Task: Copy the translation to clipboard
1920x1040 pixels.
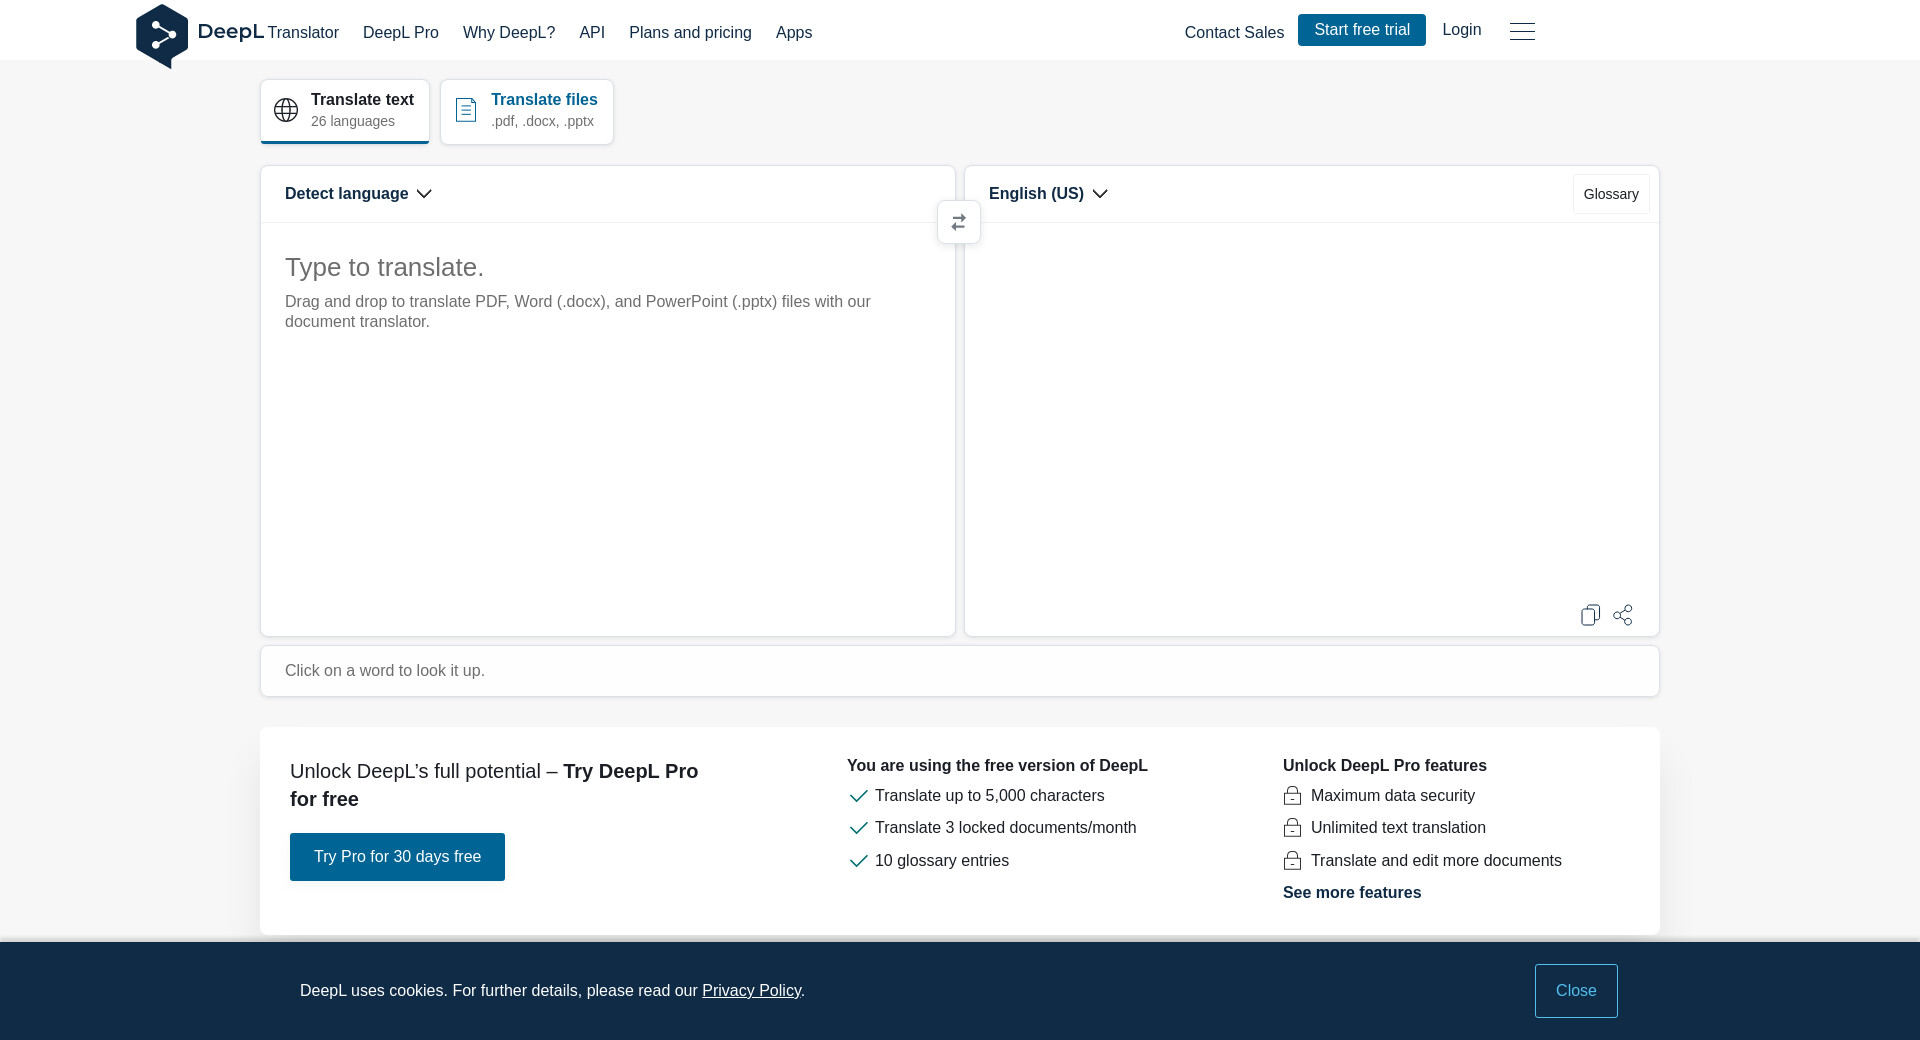Action: (1590, 615)
